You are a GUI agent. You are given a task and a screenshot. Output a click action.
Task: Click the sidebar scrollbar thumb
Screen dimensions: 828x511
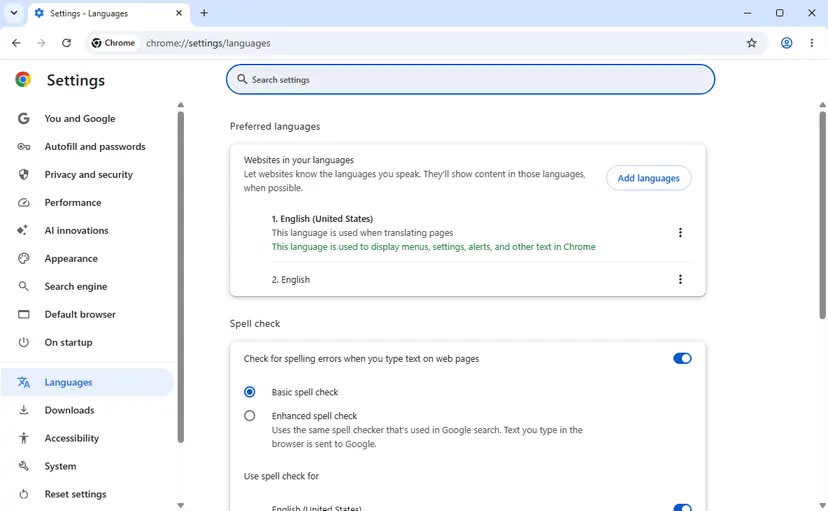point(181,277)
